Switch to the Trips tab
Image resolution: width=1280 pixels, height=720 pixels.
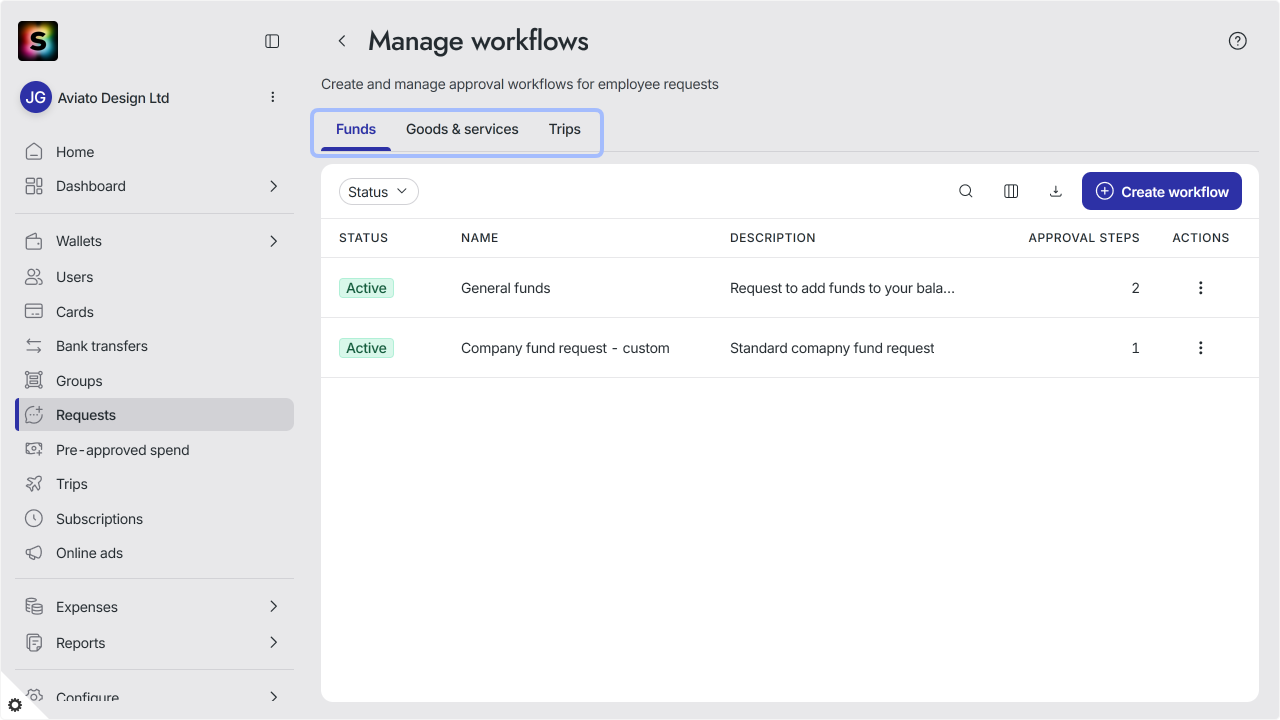(x=565, y=130)
